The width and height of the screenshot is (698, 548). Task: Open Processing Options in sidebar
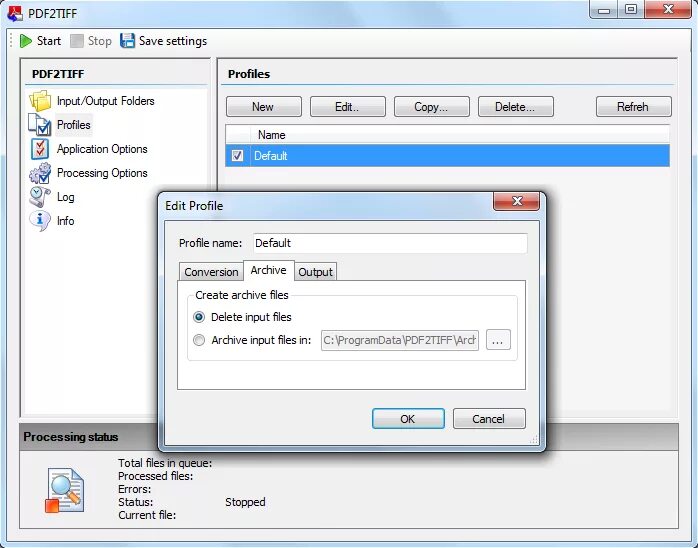click(x=102, y=173)
